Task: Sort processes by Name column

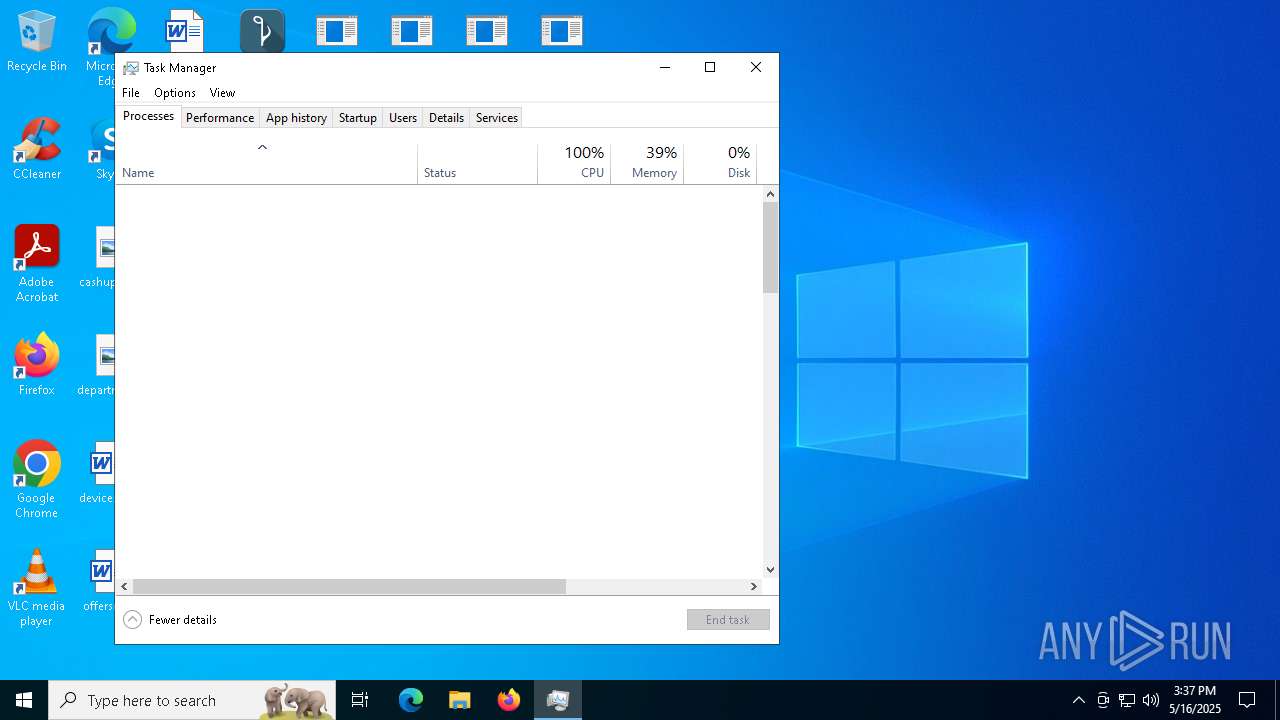Action: click(266, 163)
